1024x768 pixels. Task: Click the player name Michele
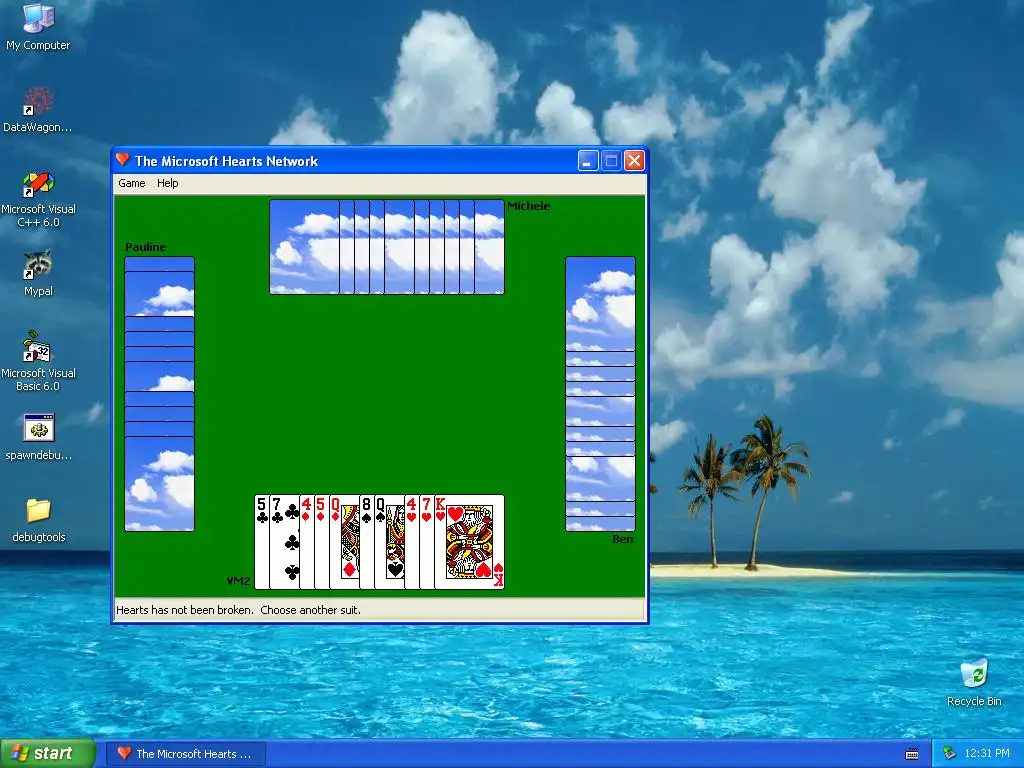pyautogui.click(x=528, y=206)
